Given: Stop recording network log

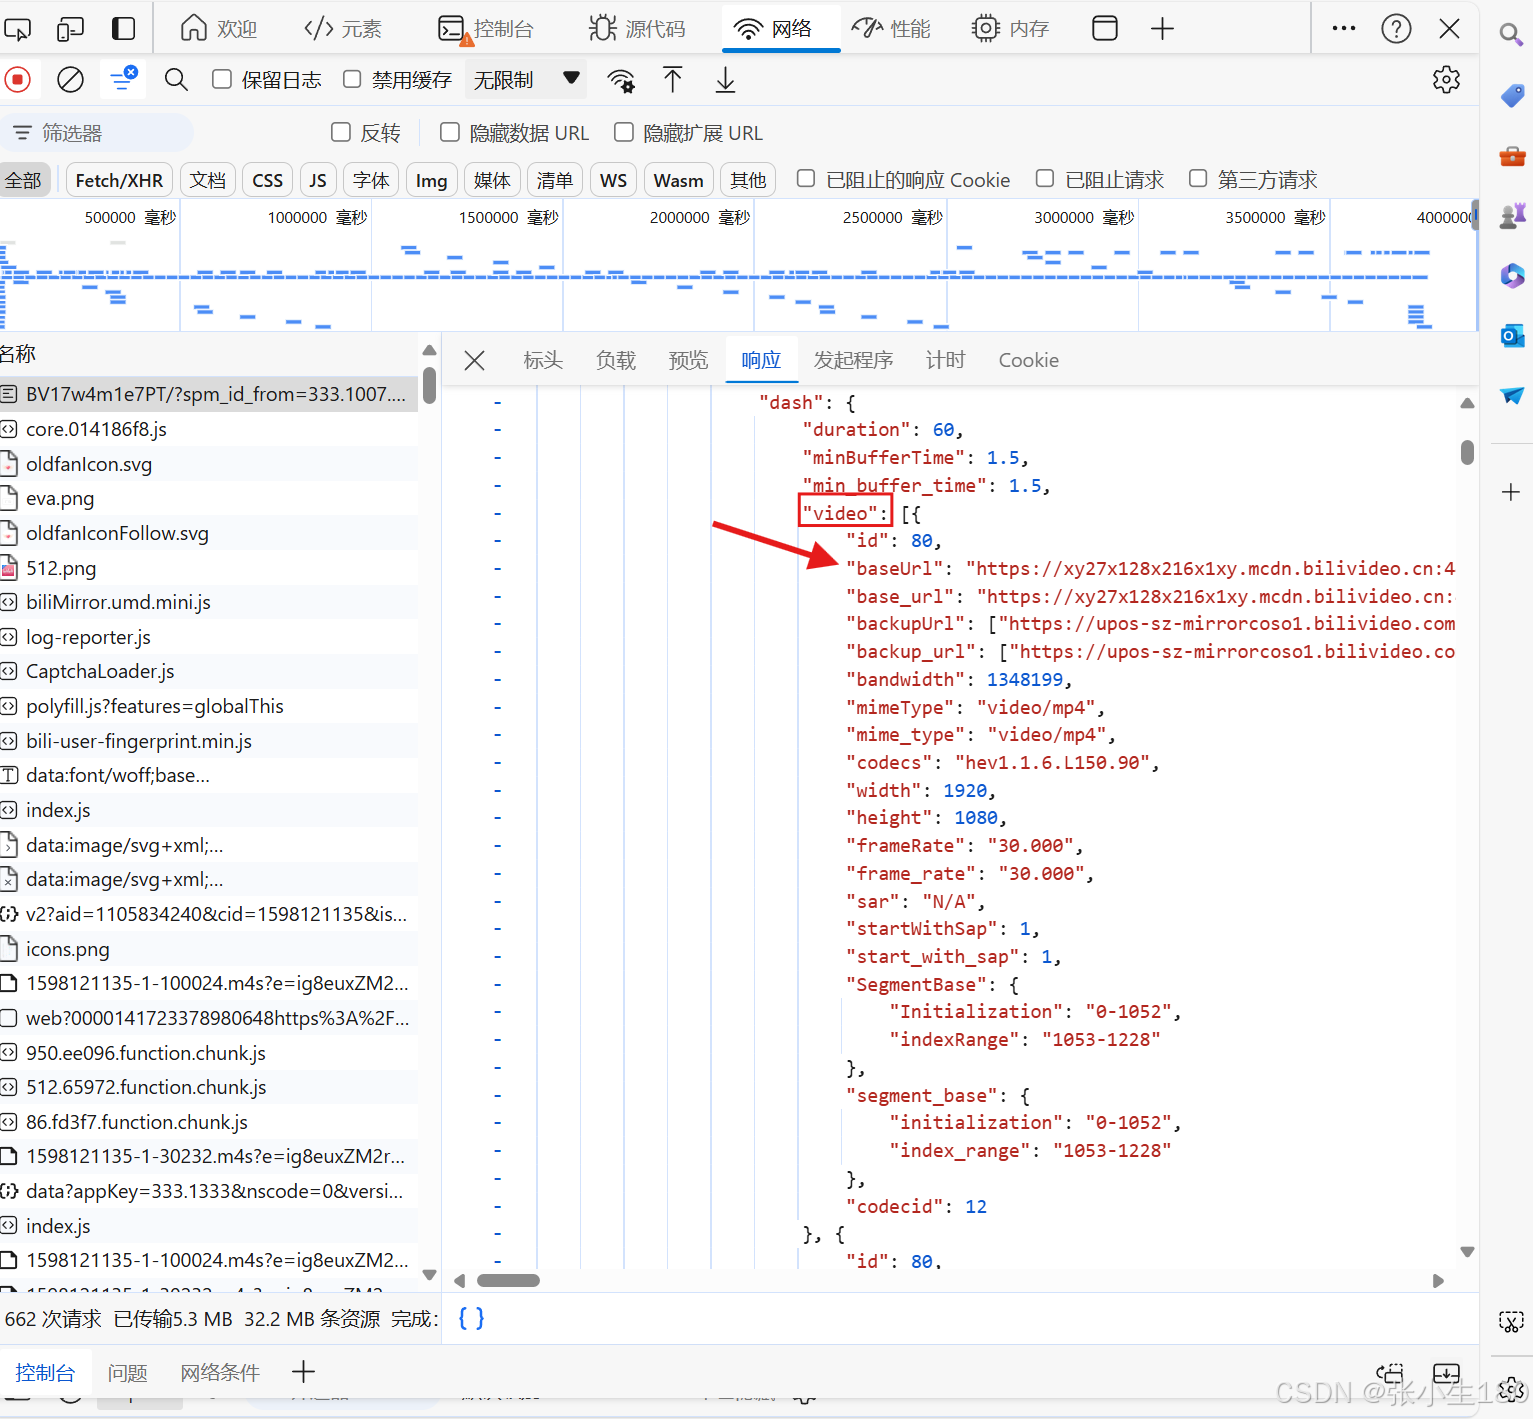Looking at the screenshot, I should click(x=18, y=79).
